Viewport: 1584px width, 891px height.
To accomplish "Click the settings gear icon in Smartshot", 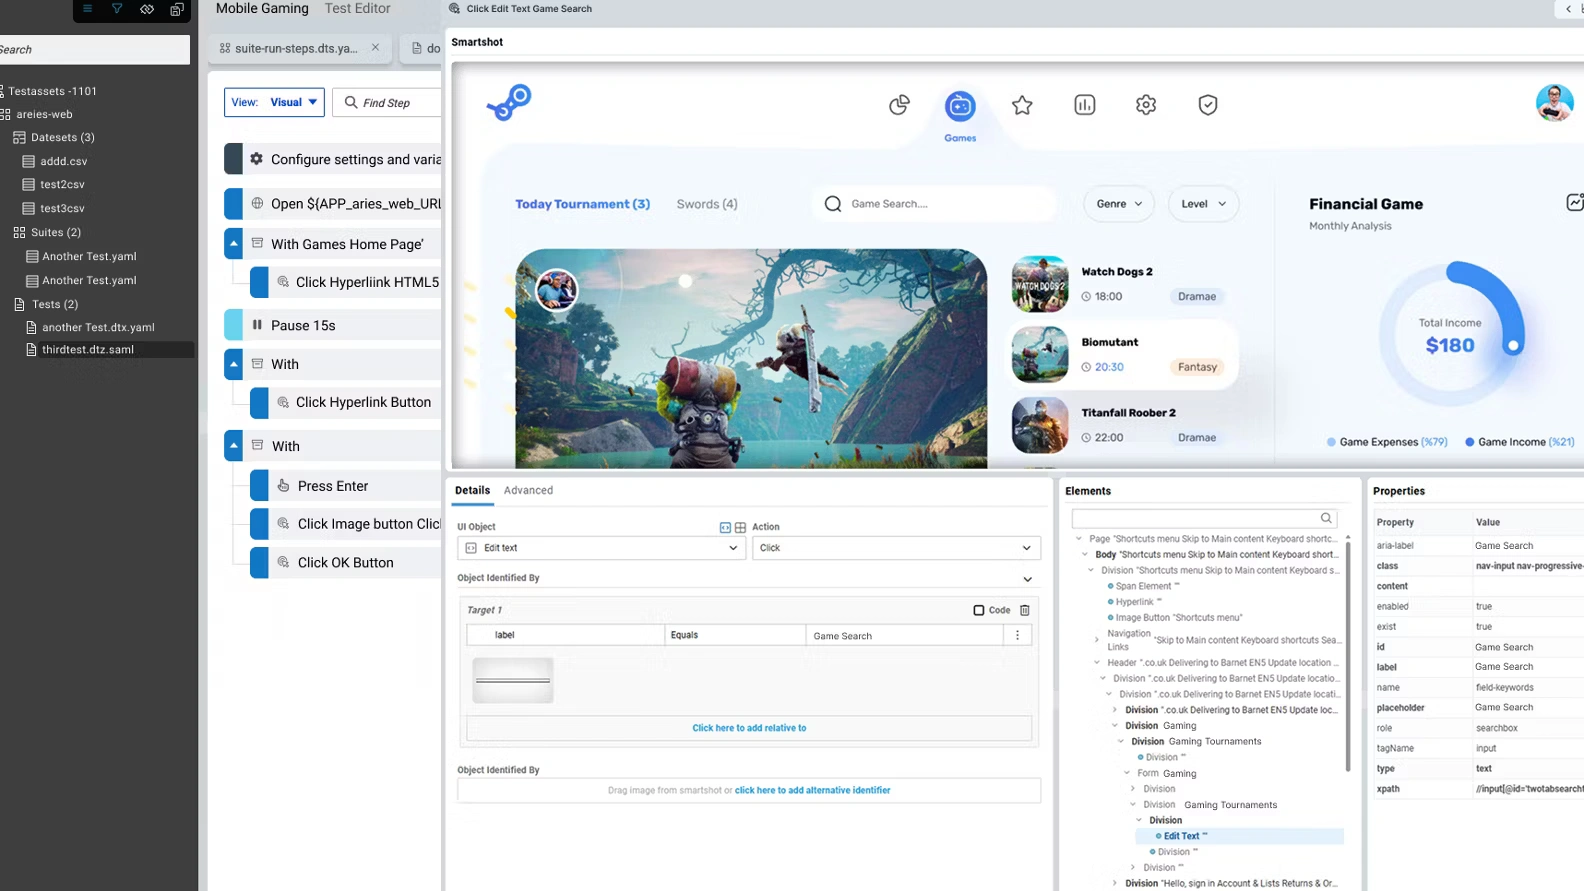I will (1146, 105).
